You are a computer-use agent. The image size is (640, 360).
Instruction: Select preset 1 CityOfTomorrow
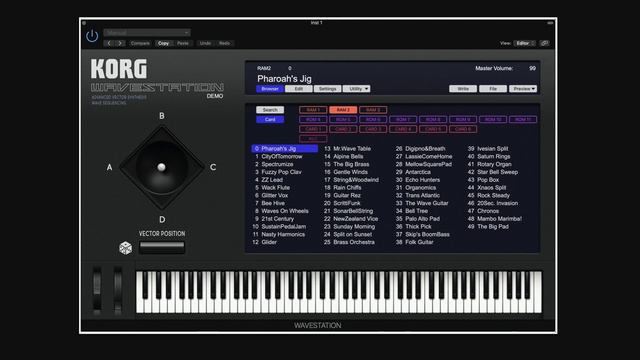[x=278, y=156]
